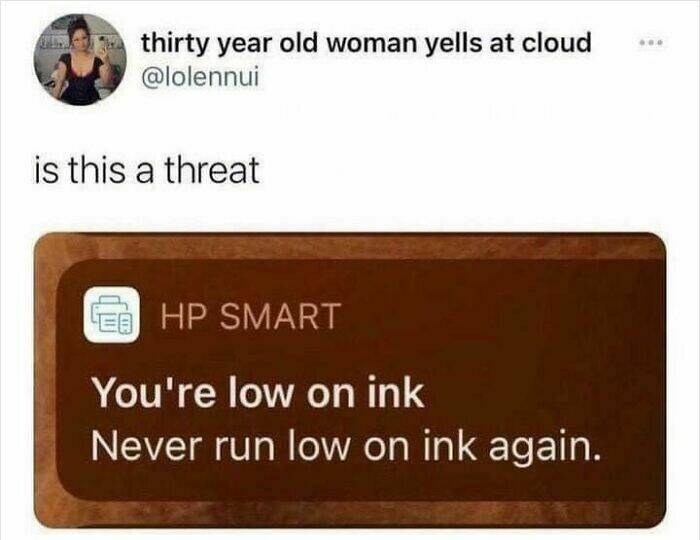Click the letters 'HP' beside the printer icon
Screen dimensions: 700x540
(185, 316)
